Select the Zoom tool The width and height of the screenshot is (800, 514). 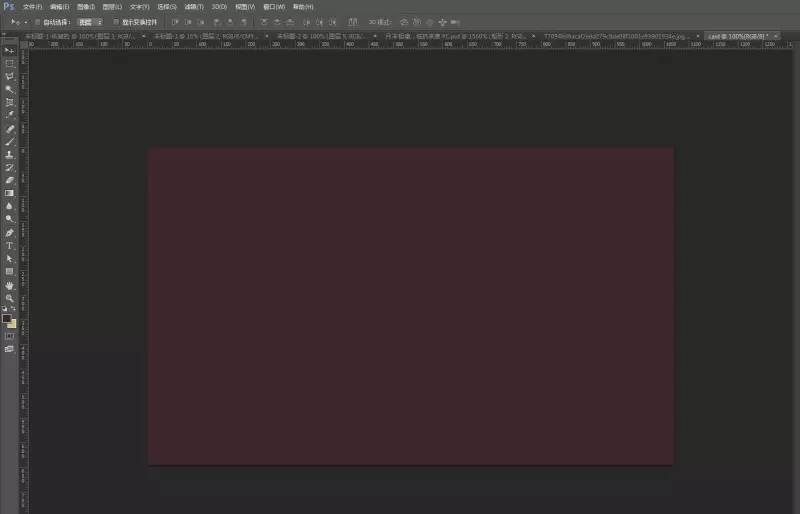click(x=9, y=299)
